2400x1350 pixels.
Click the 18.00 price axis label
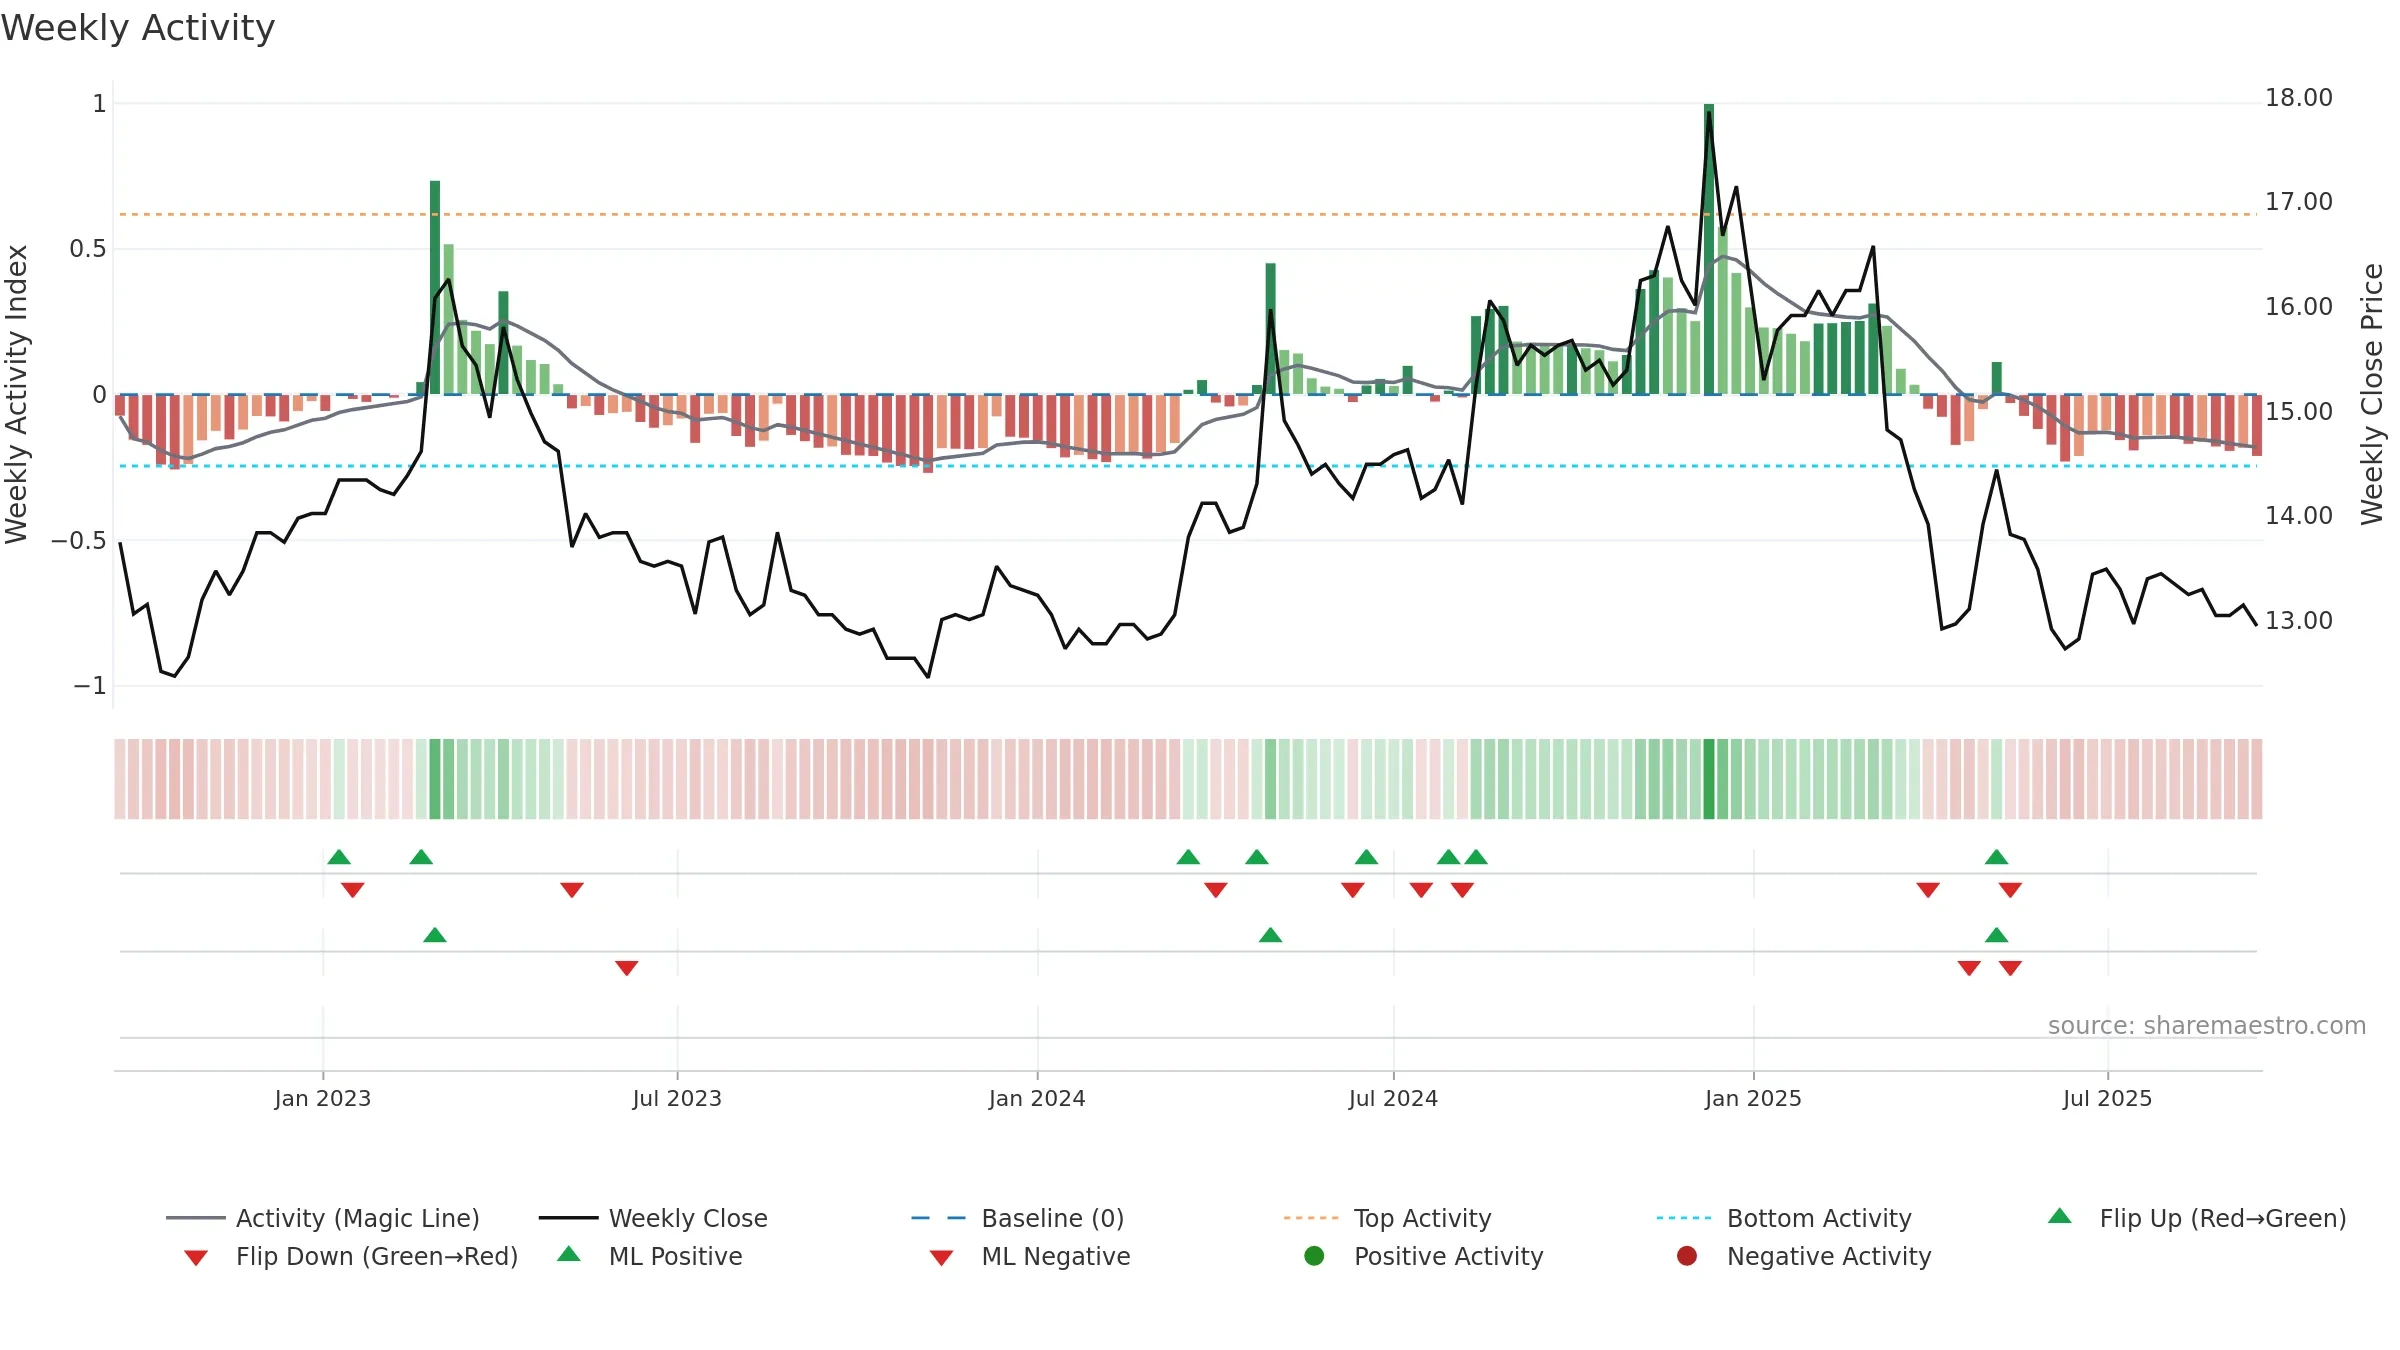coord(2299,98)
